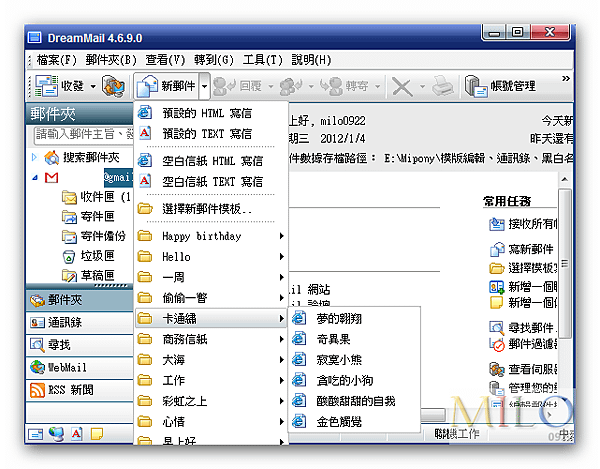Screen dimensions: 600x469
Task: Click 尋找郵件 in common tasks
Action: [523, 327]
